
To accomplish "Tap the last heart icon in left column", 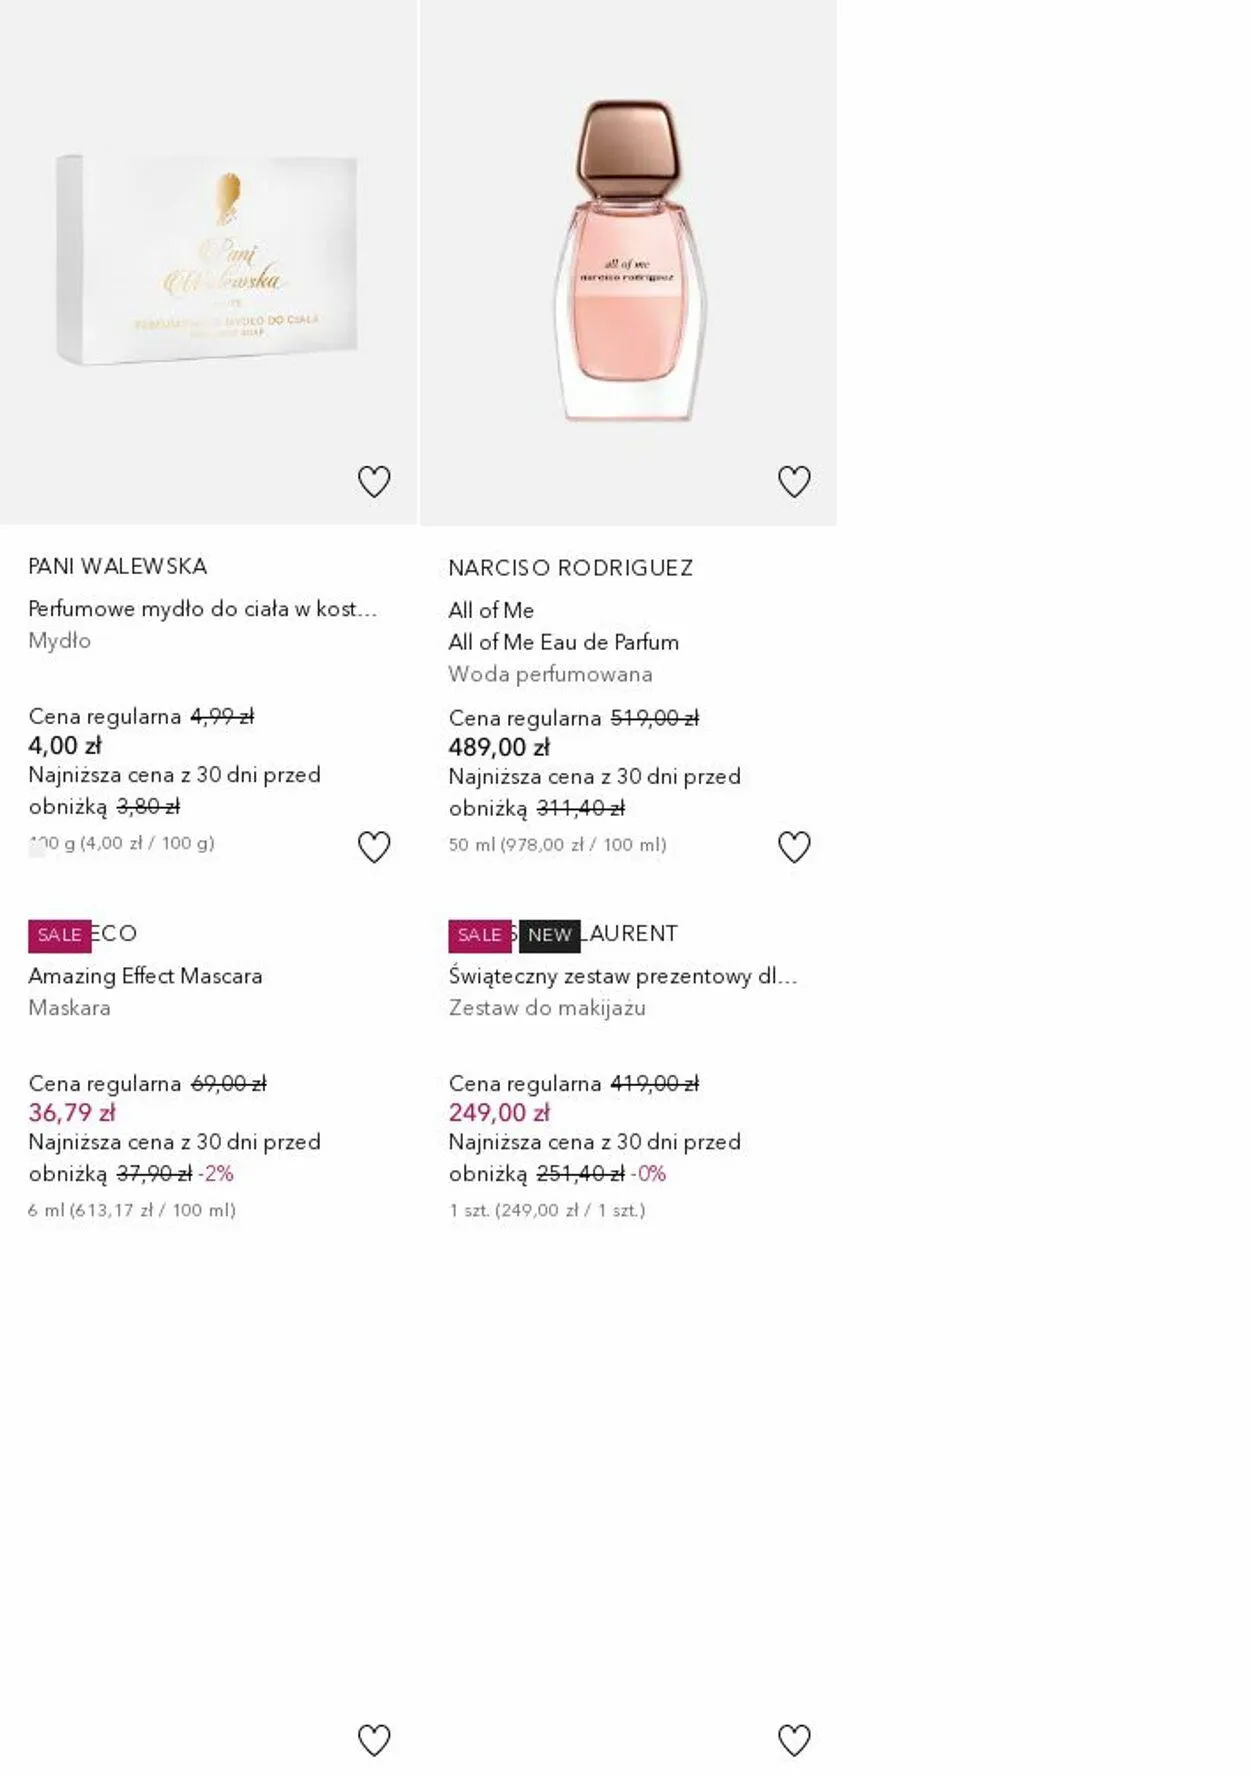I will [x=374, y=1740].
